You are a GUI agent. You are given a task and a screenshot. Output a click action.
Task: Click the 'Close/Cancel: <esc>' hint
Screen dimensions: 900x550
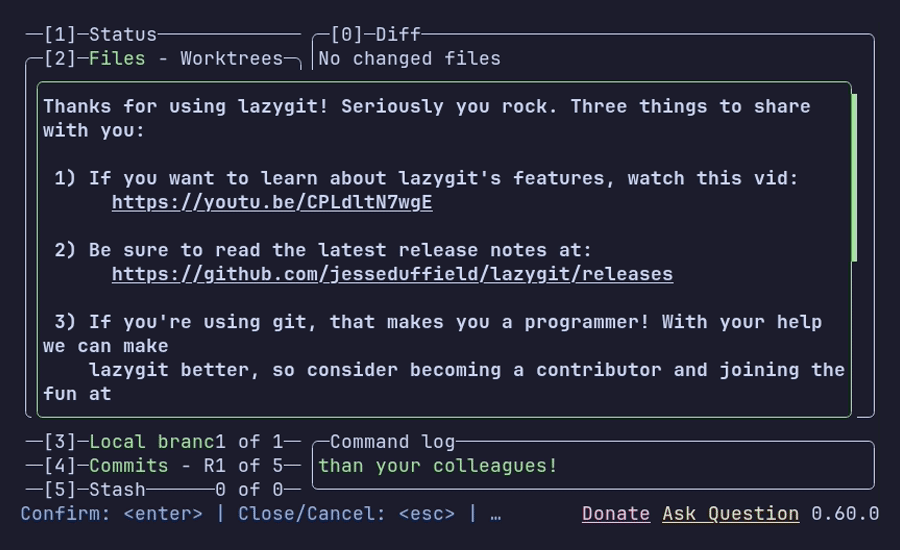pos(347,513)
